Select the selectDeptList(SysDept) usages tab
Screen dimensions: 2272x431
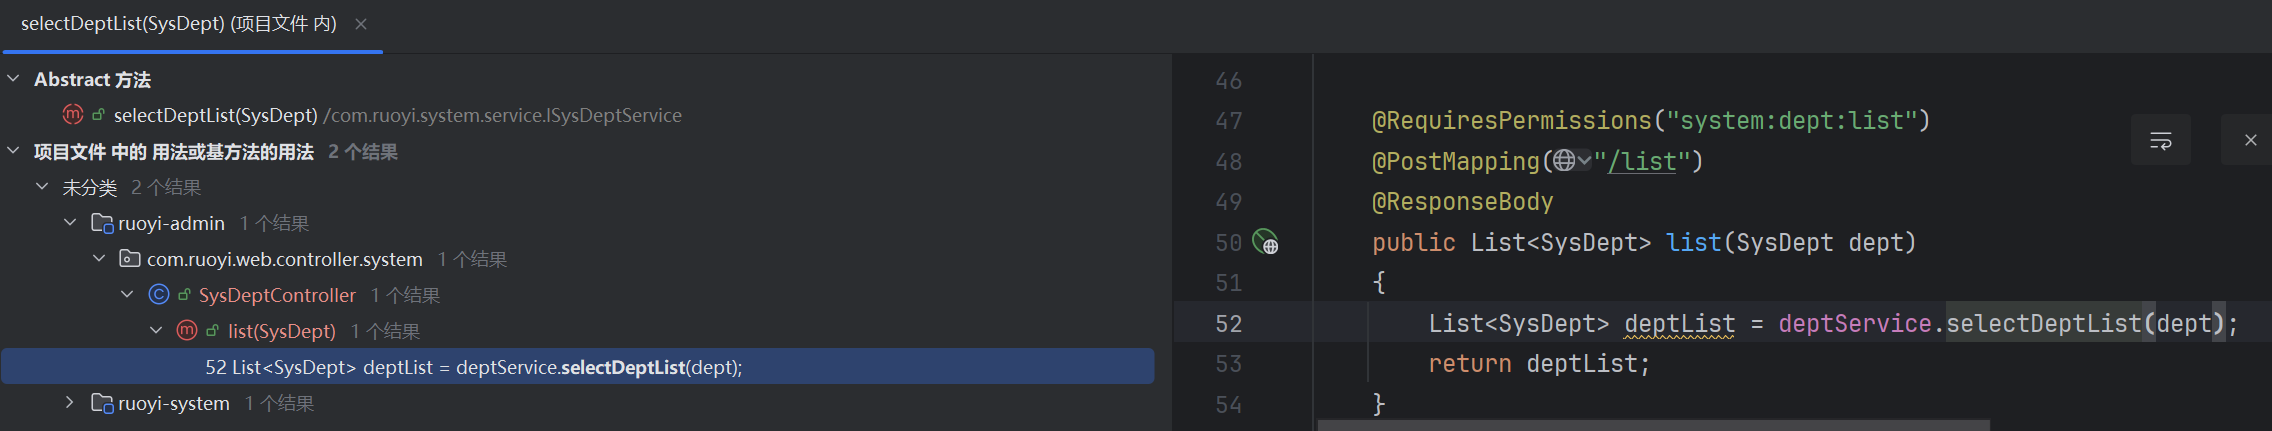(179, 24)
